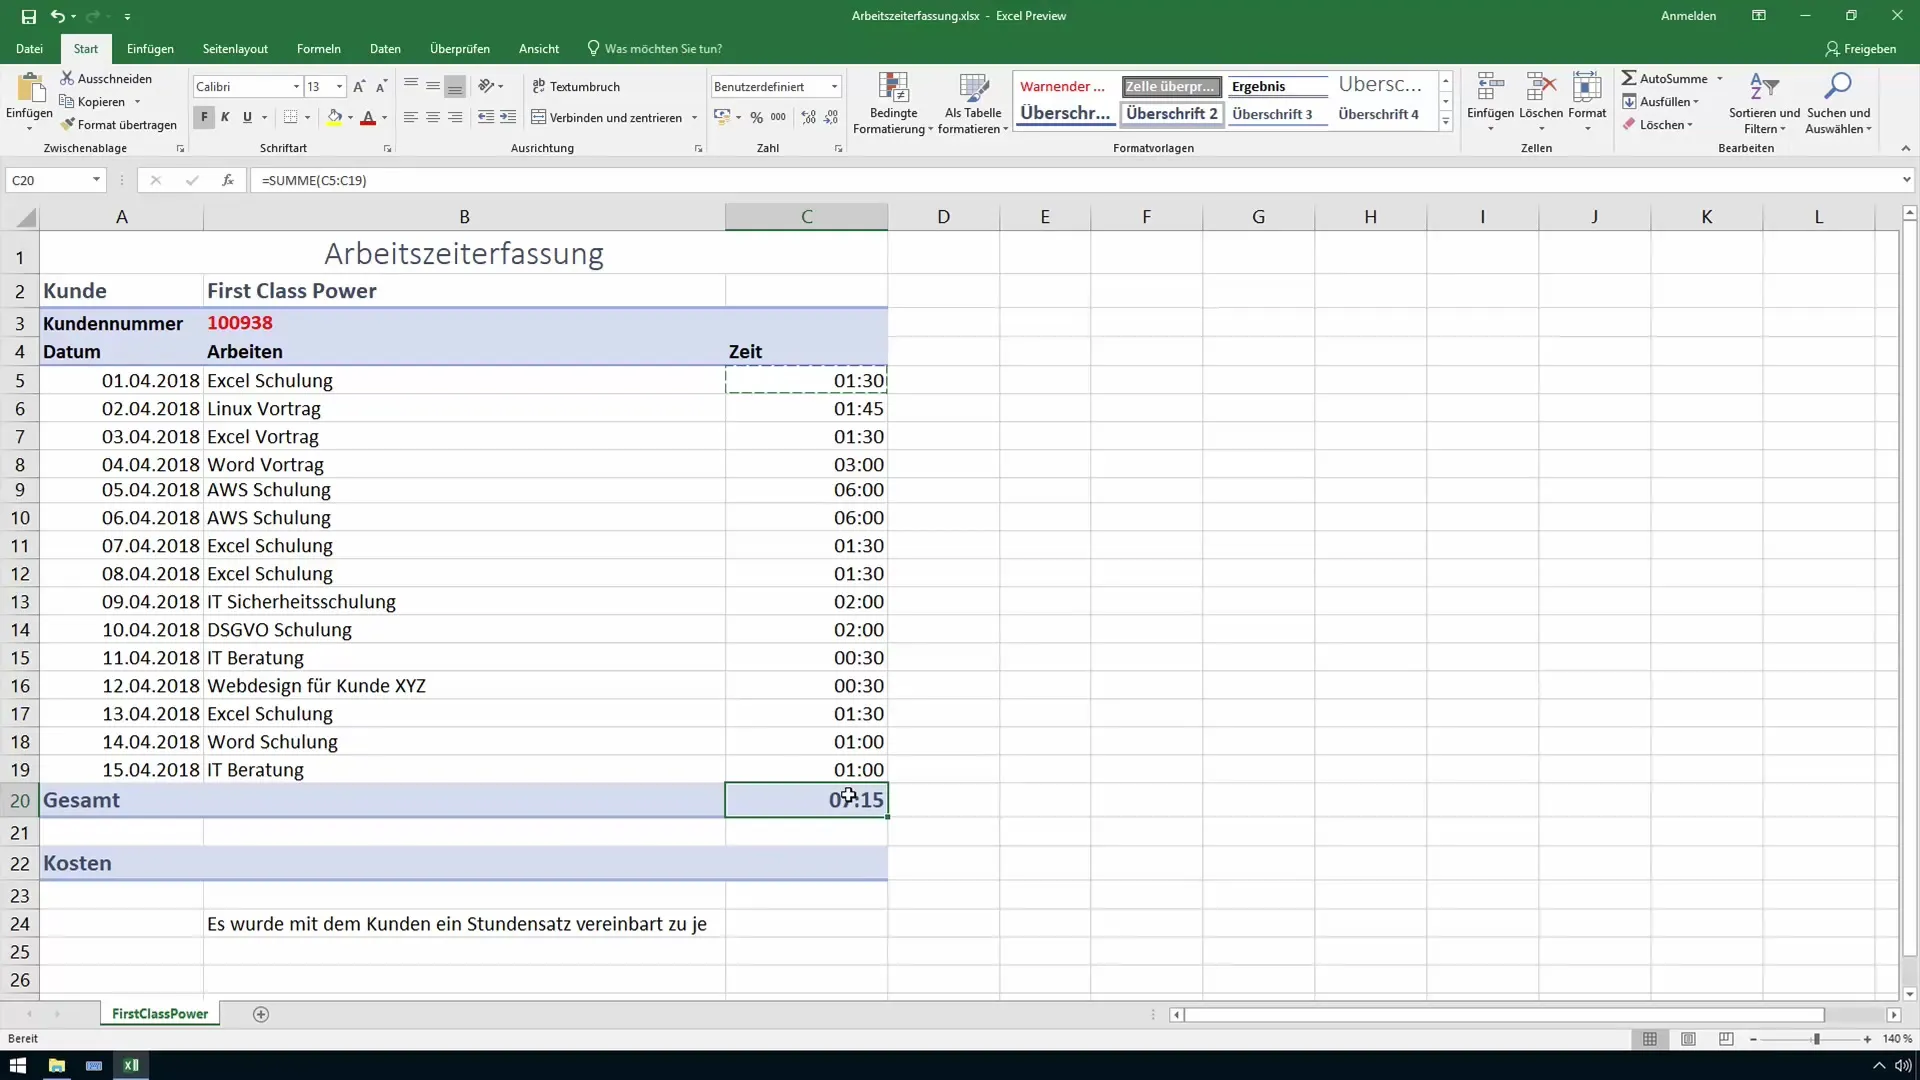Open Suchen und Auswählen menu

click(x=1838, y=103)
